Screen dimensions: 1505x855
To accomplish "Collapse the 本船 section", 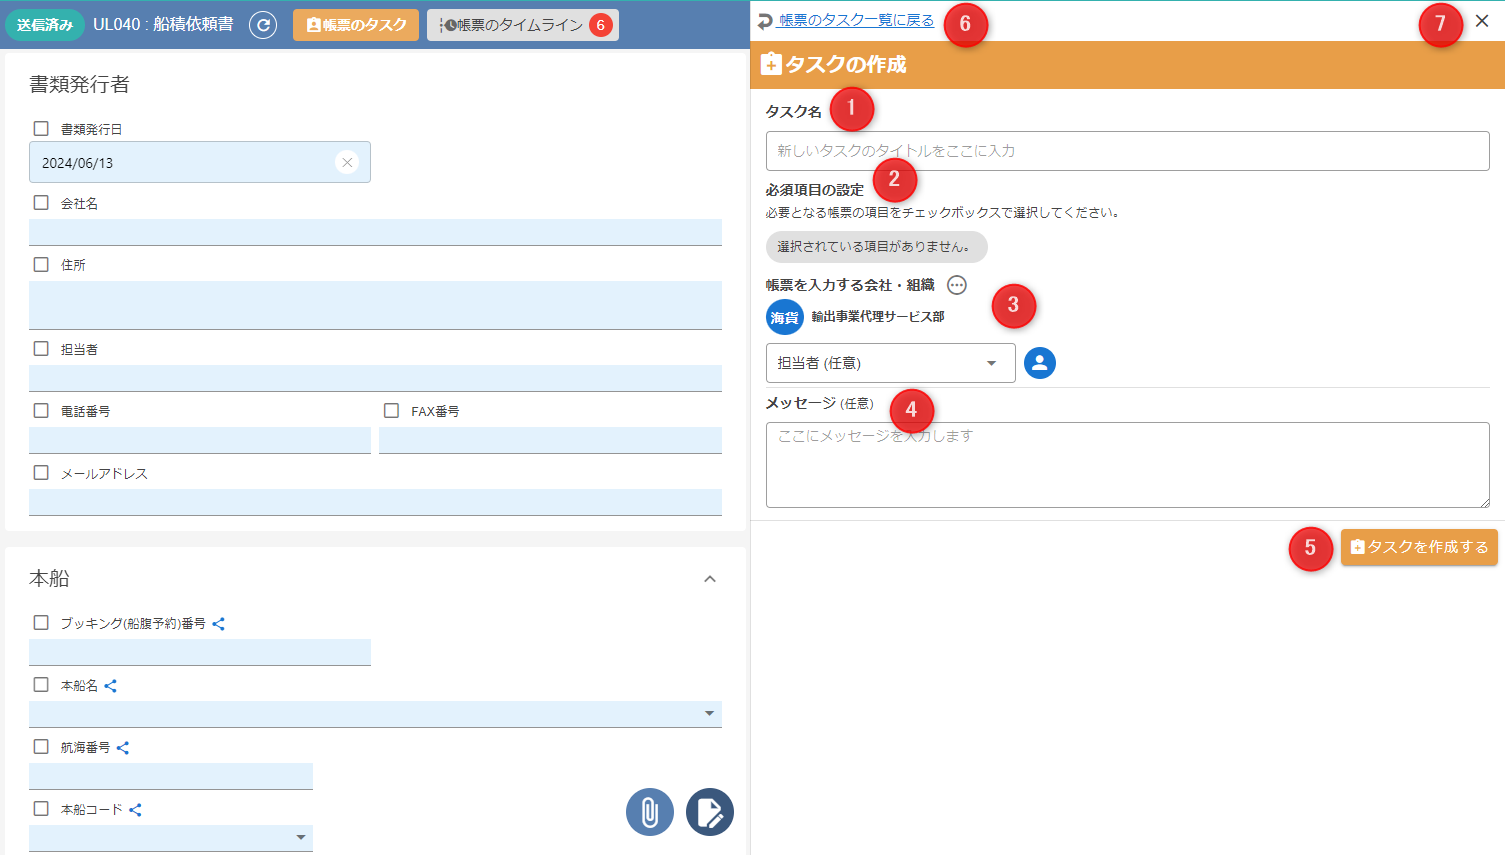I will [x=710, y=579].
